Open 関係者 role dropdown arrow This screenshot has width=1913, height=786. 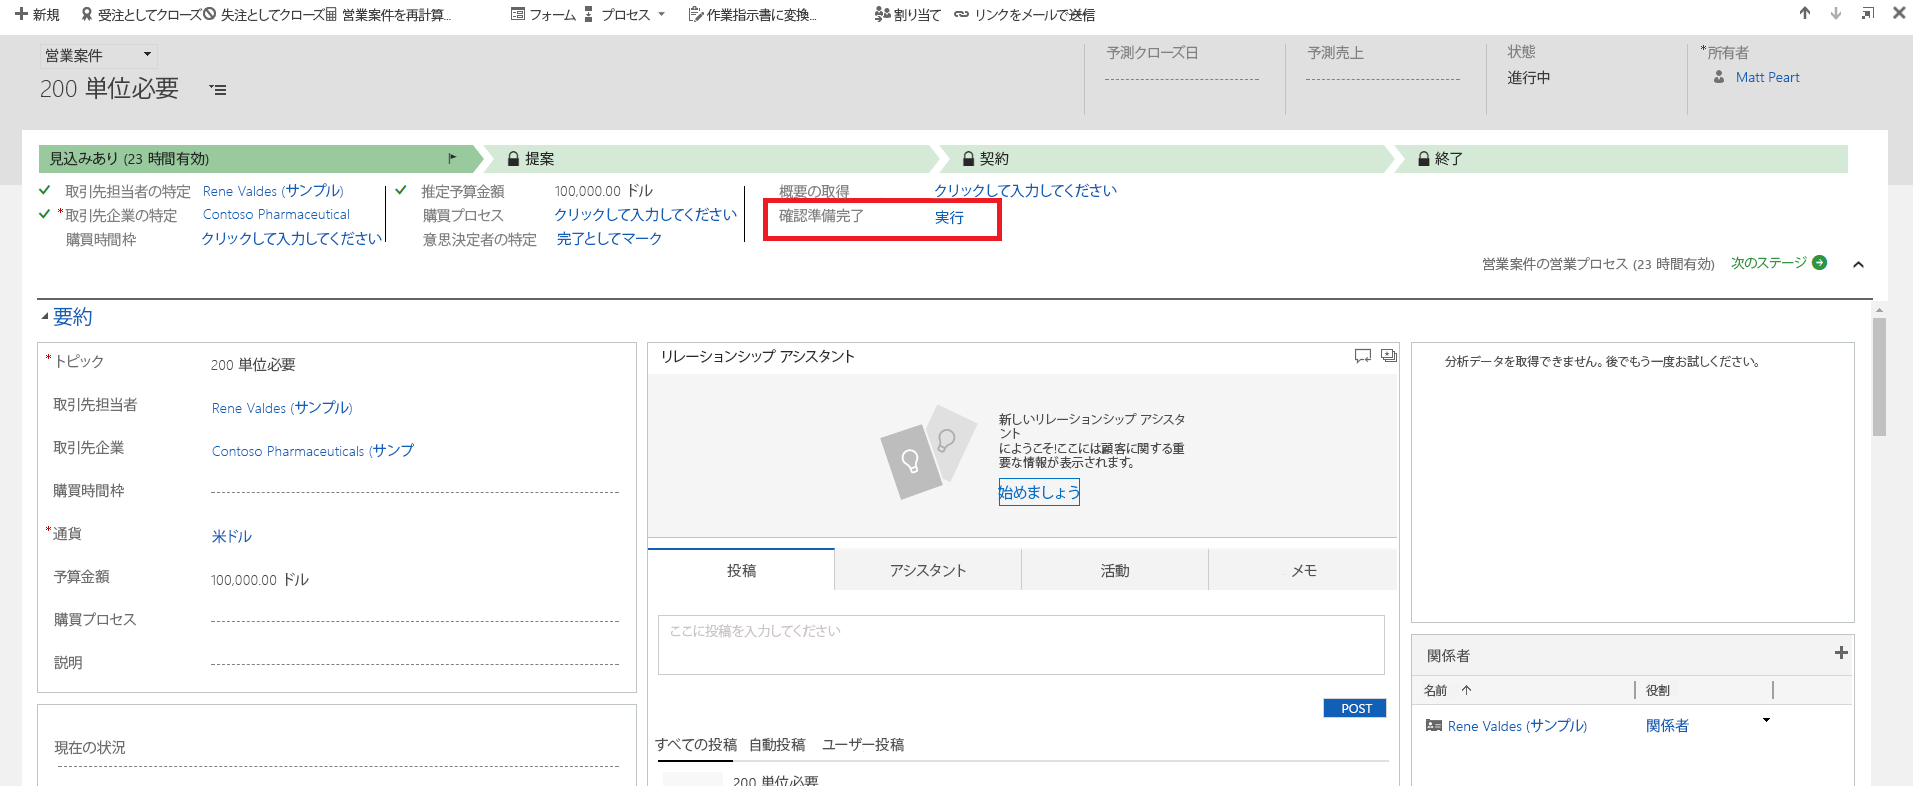coord(1766,721)
